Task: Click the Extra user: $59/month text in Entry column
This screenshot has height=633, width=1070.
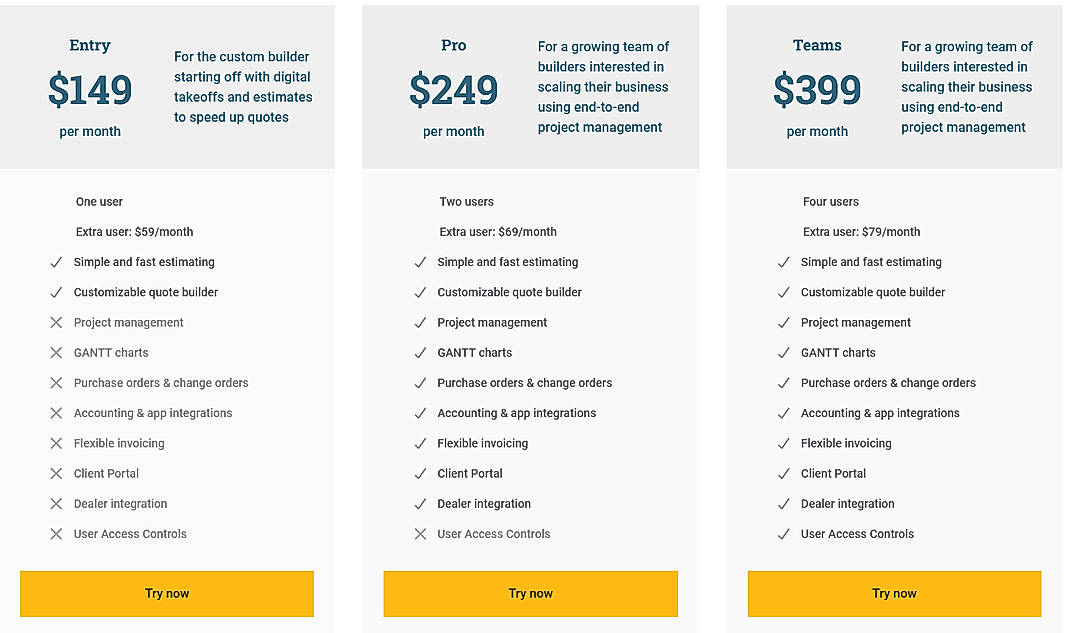Action: tap(135, 231)
